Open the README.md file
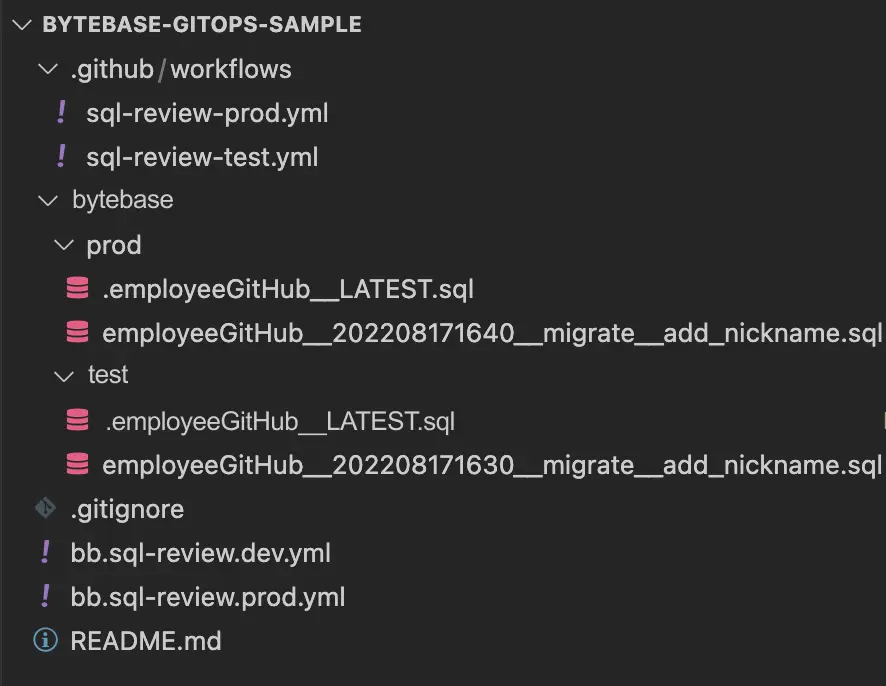 pyautogui.click(x=146, y=641)
